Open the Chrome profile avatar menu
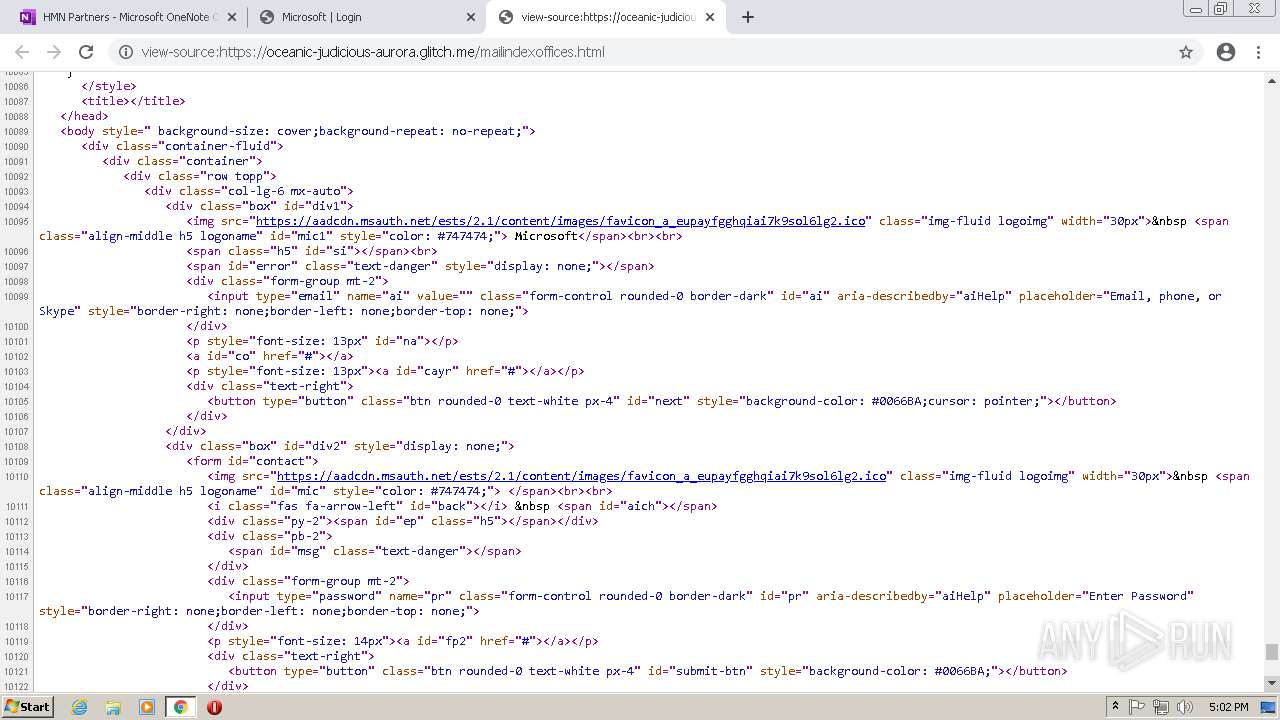 1226,52
